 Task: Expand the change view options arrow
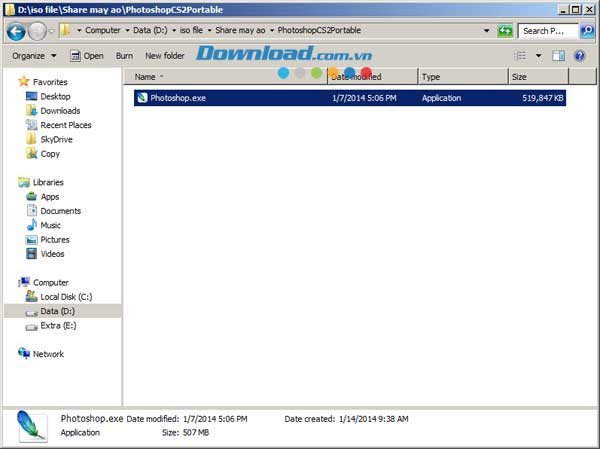[x=538, y=56]
